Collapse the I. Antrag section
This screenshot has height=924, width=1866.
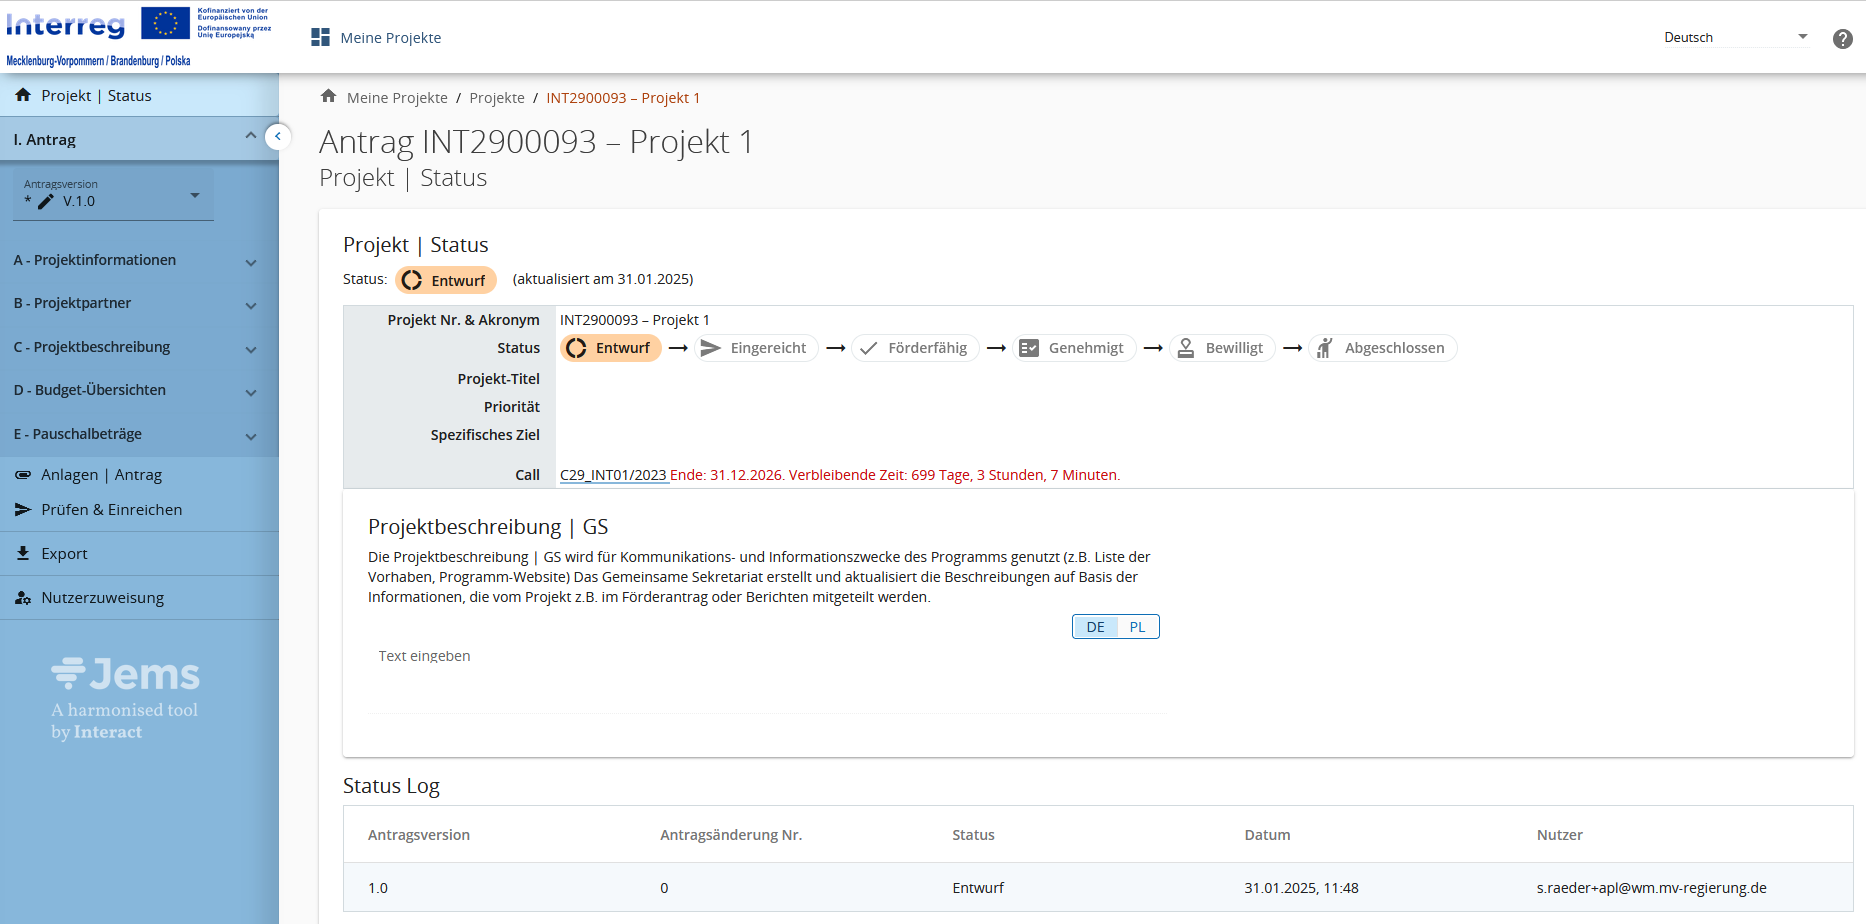(x=250, y=137)
